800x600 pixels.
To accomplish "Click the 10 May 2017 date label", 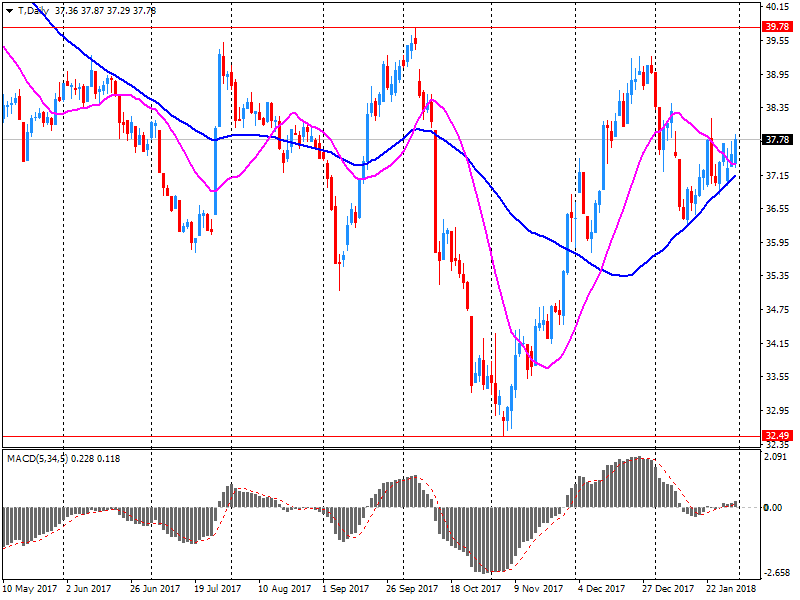I will 29,590.
